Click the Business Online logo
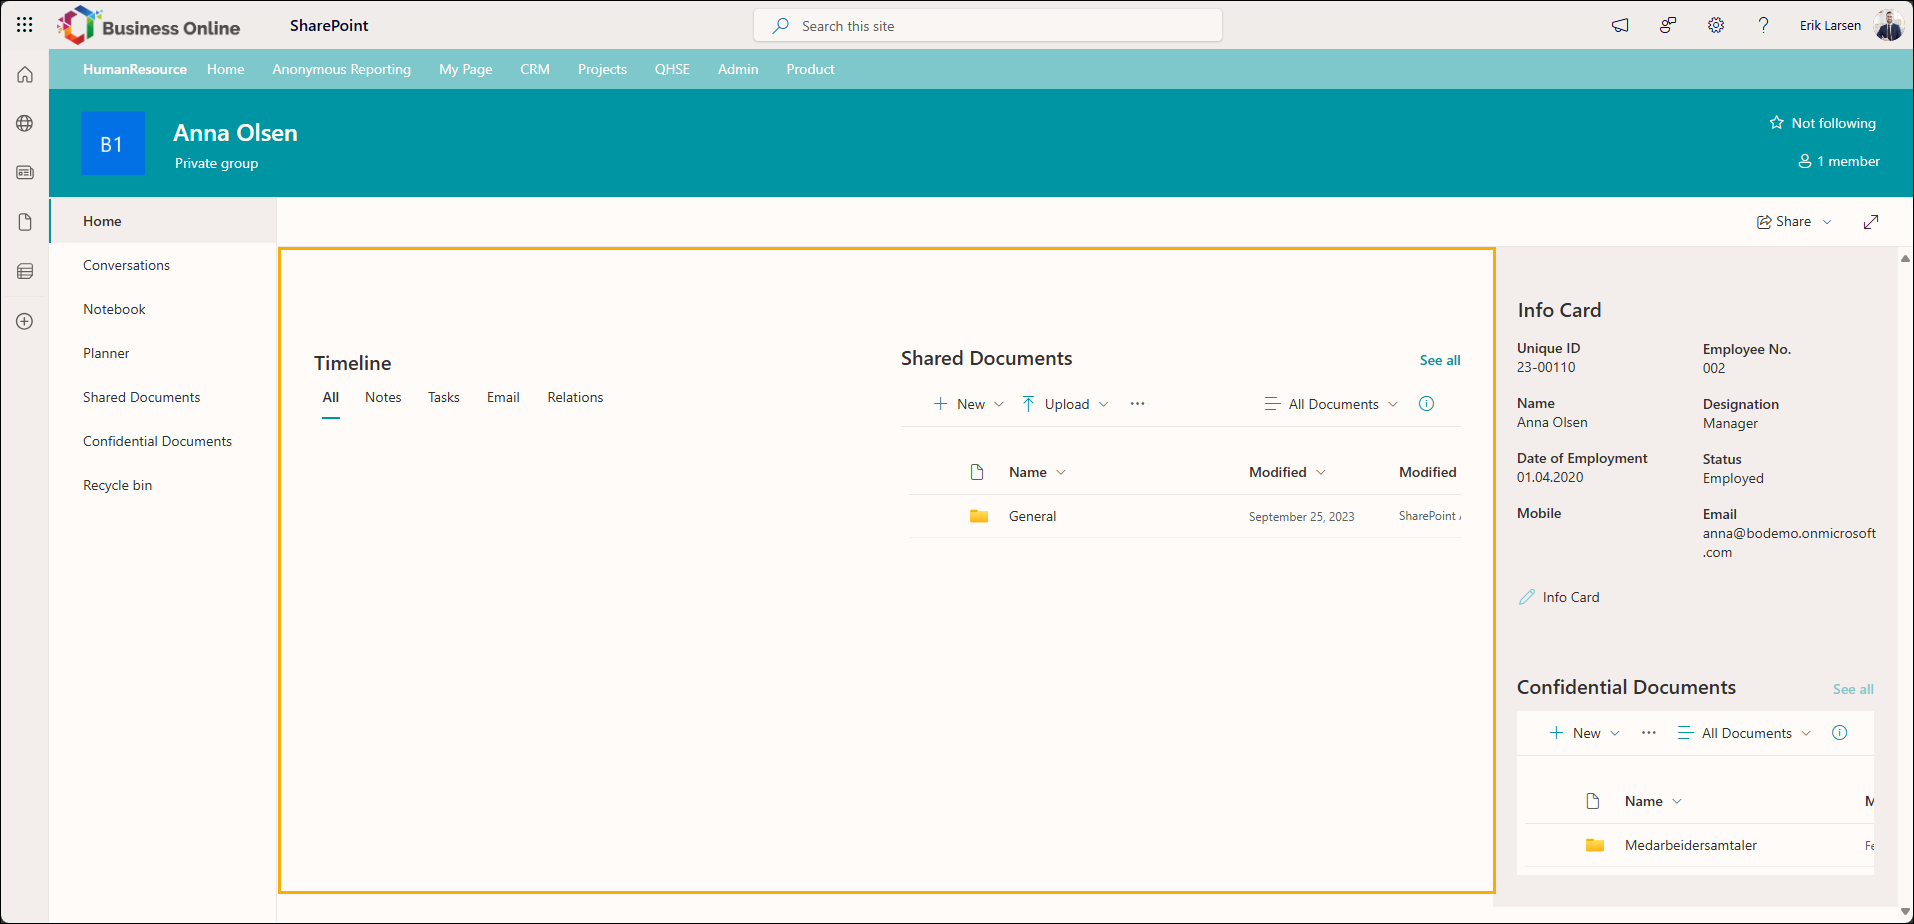 [x=149, y=26]
